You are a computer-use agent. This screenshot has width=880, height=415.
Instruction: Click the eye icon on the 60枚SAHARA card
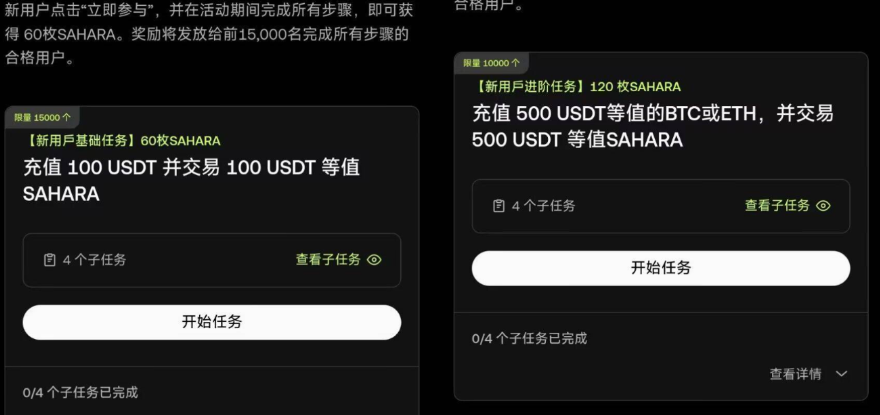click(x=374, y=260)
